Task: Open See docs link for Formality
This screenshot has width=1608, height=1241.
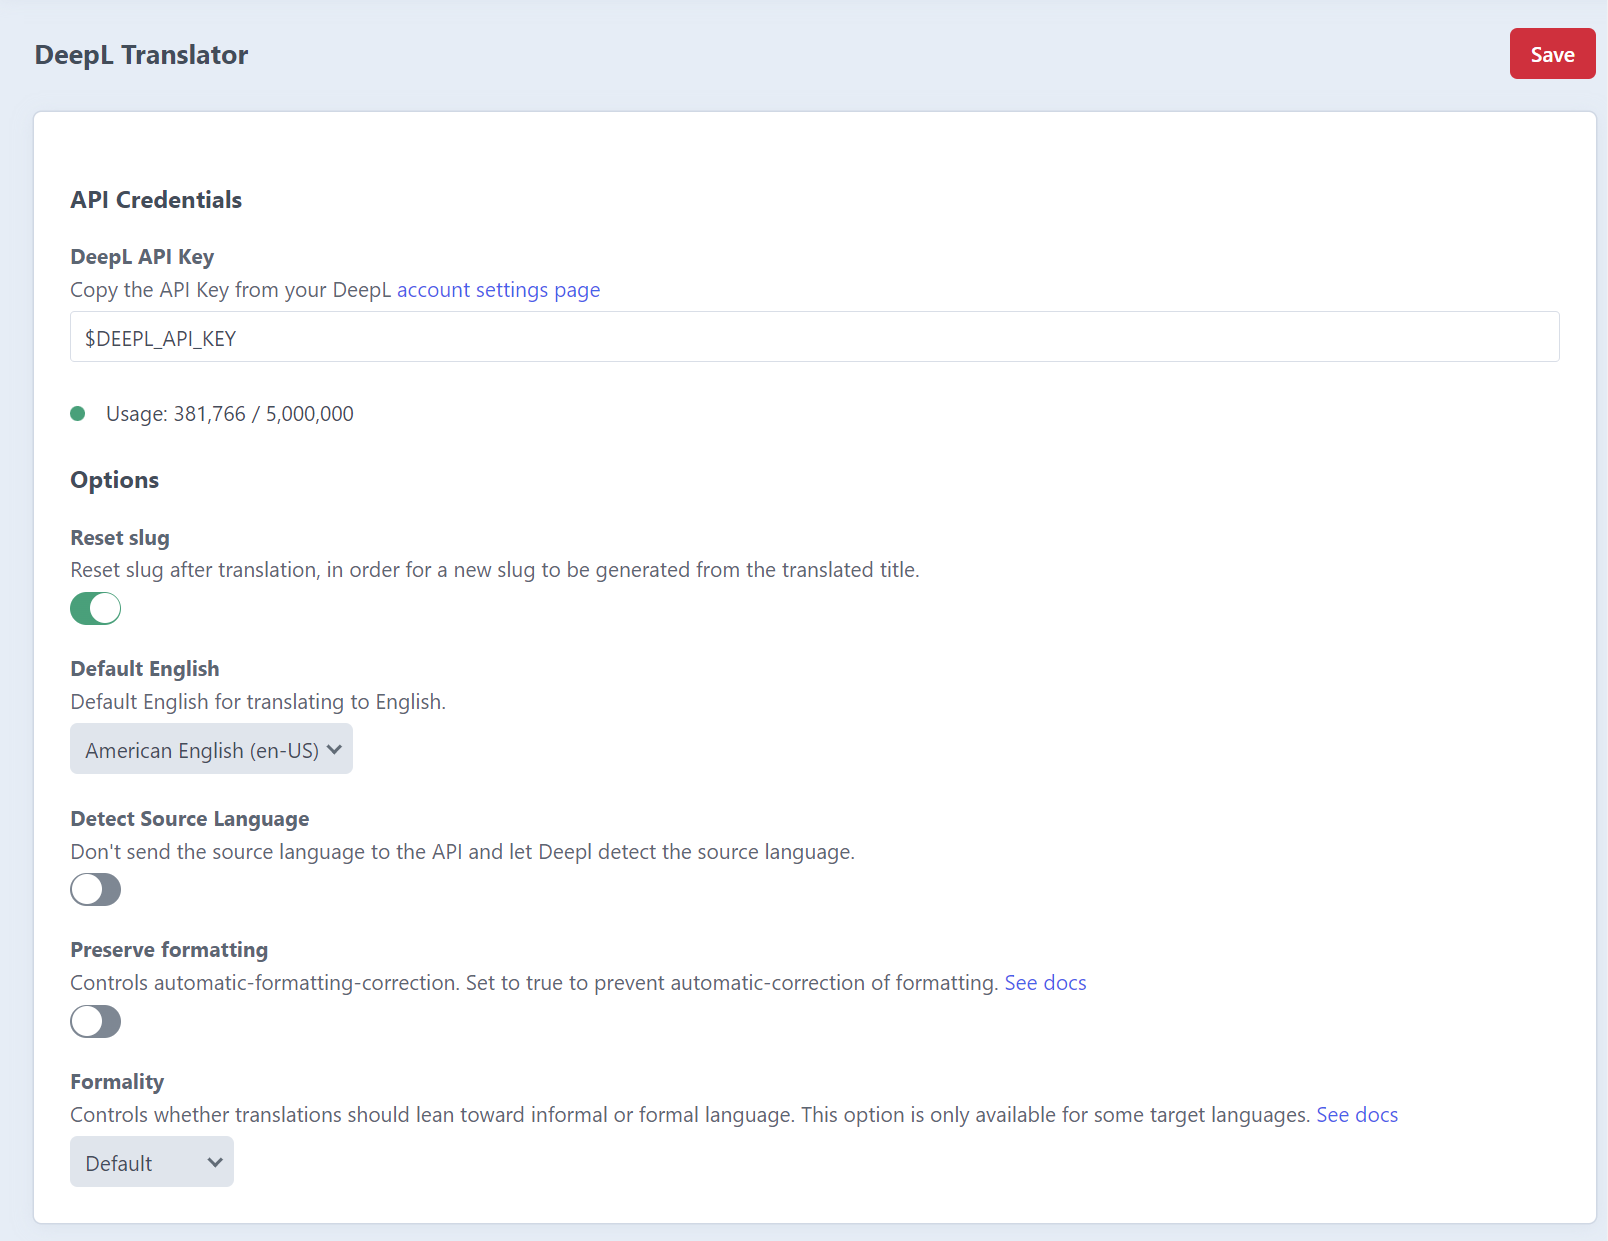Action: click(x=1357, y=1115)
